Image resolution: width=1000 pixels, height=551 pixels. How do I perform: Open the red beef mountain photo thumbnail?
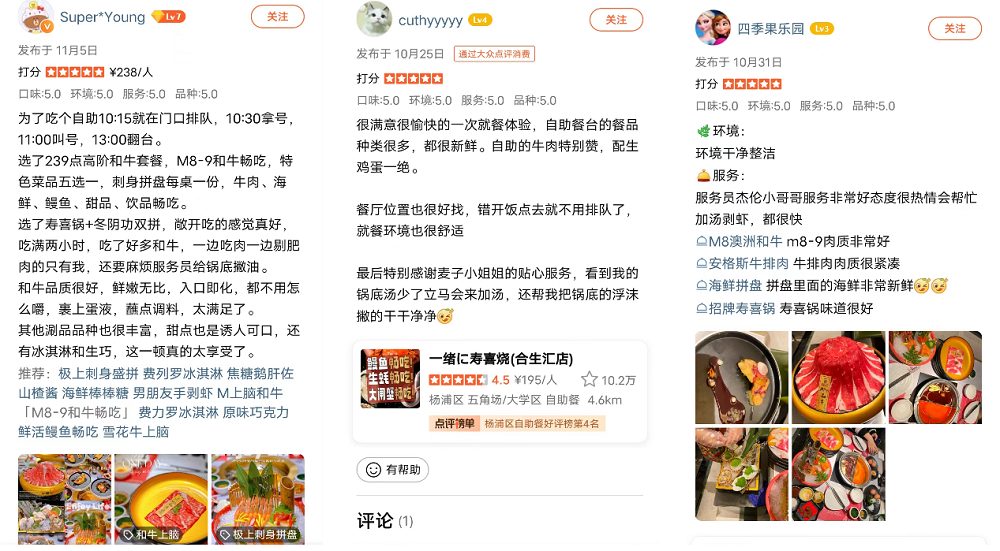838,378
